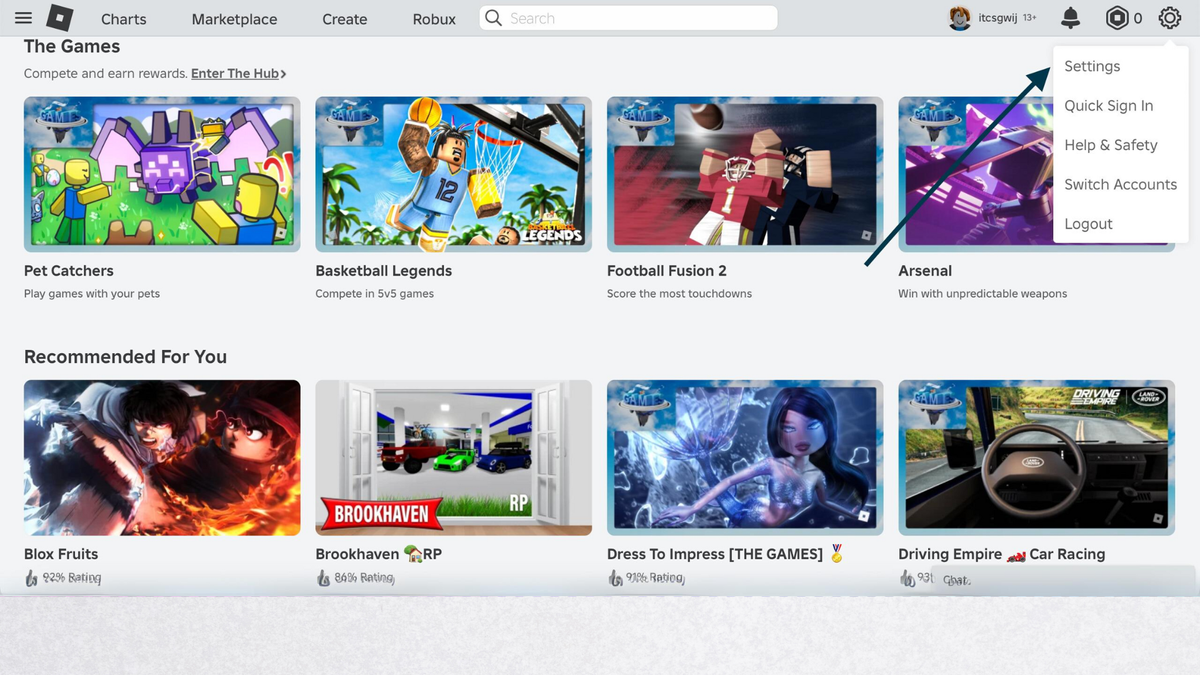
Task: Click into the Search field
Action: point(628,18)
